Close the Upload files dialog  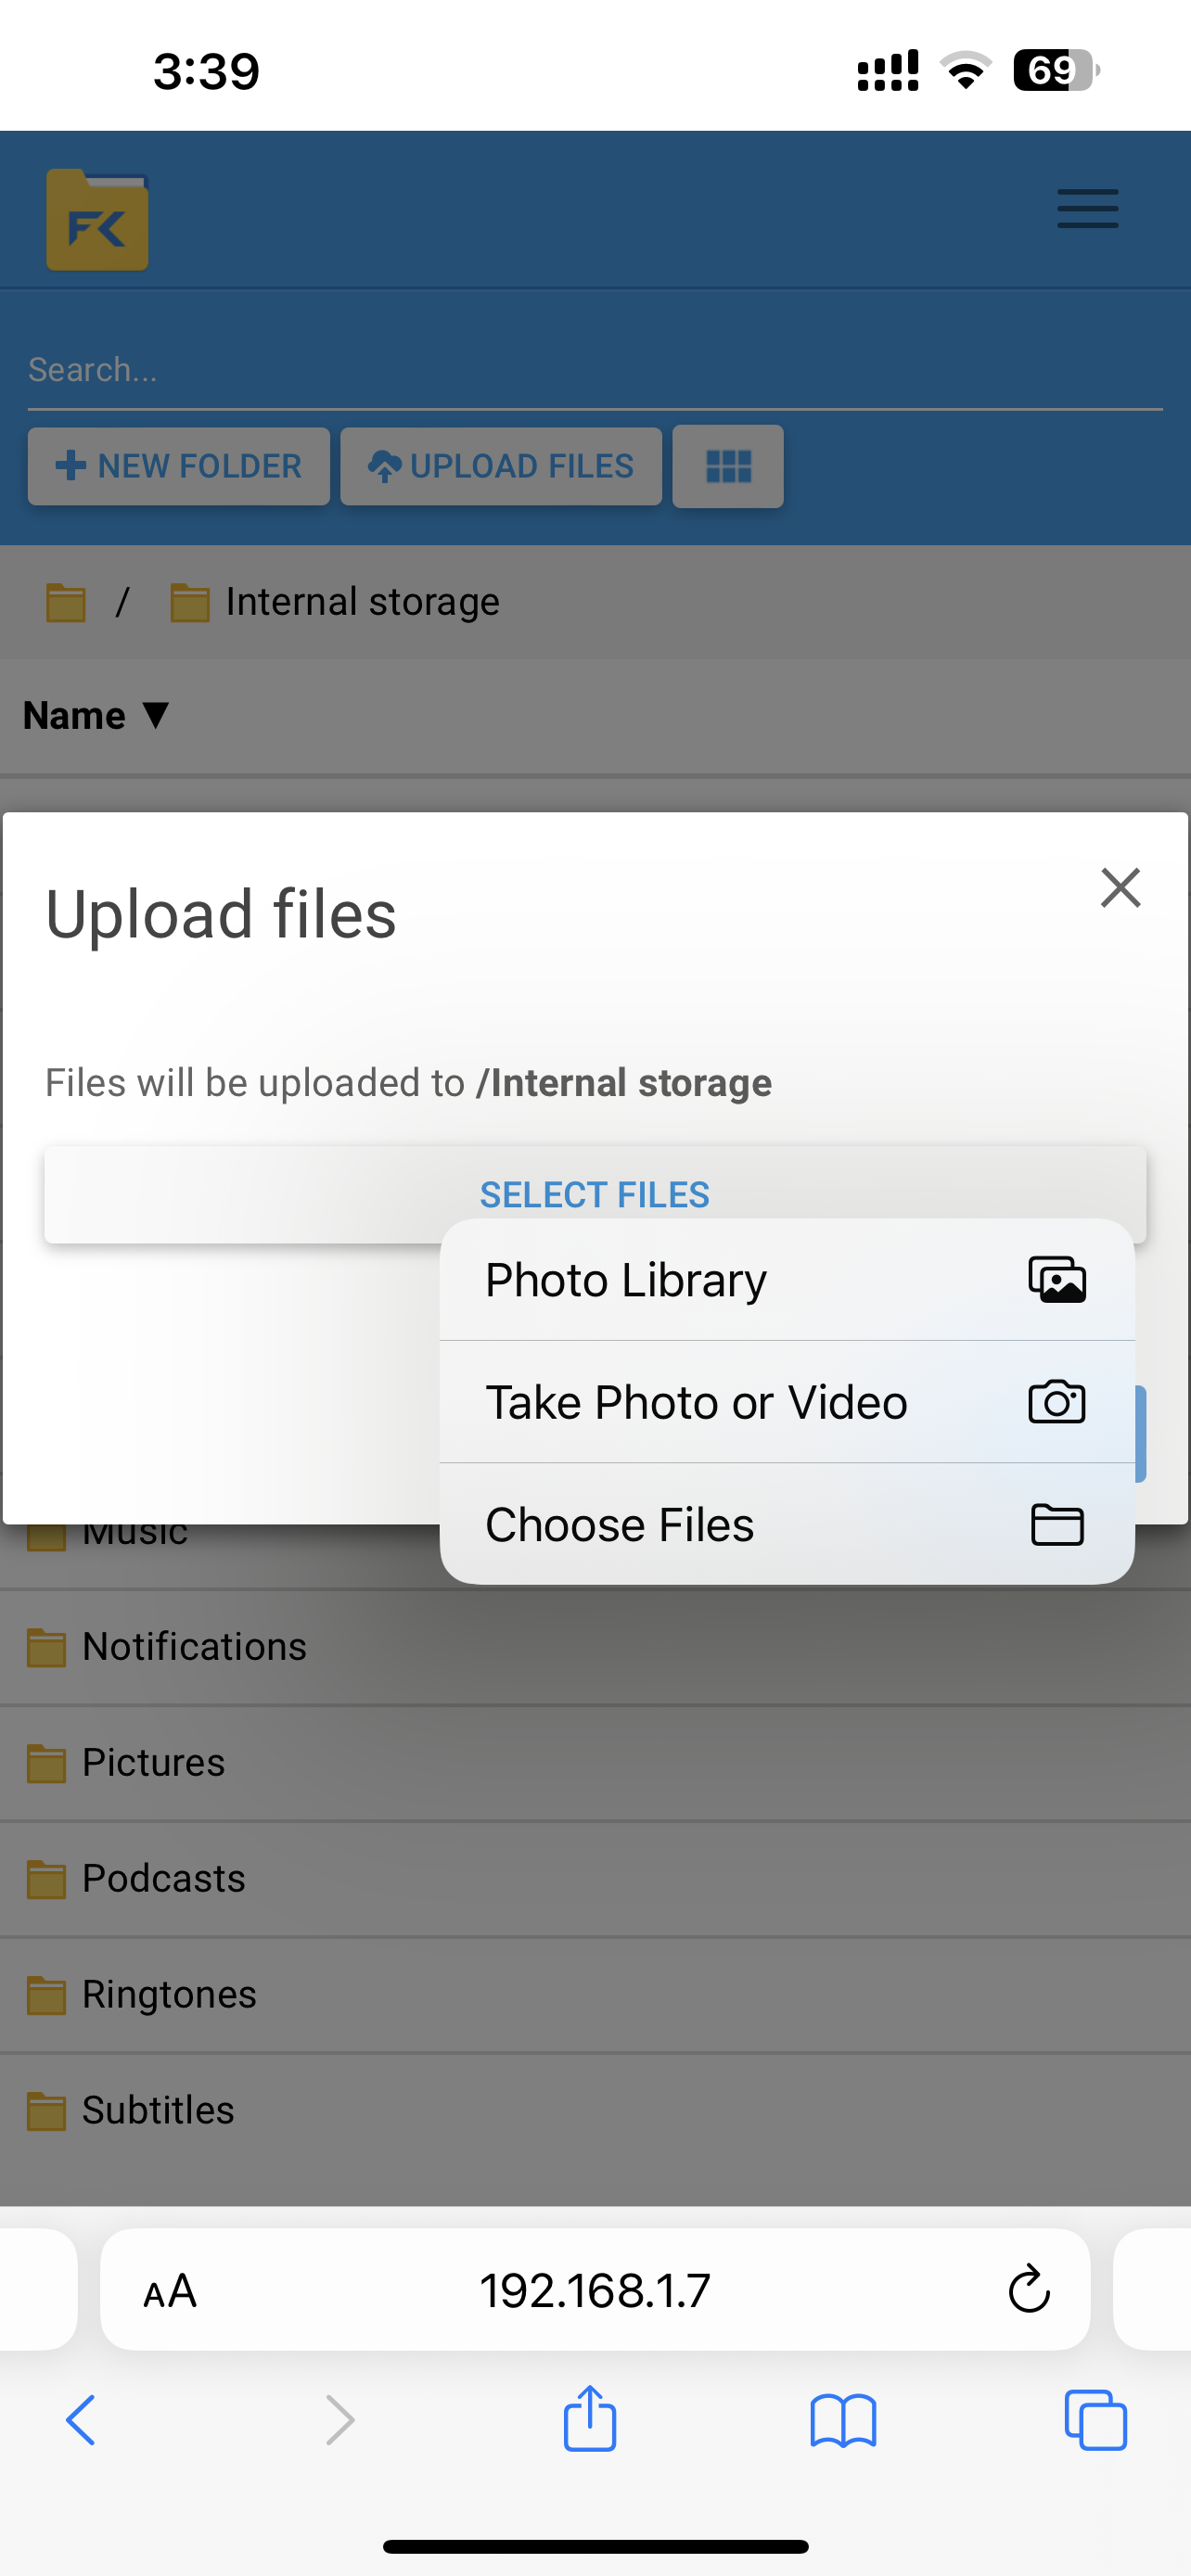pos(1120,888)
